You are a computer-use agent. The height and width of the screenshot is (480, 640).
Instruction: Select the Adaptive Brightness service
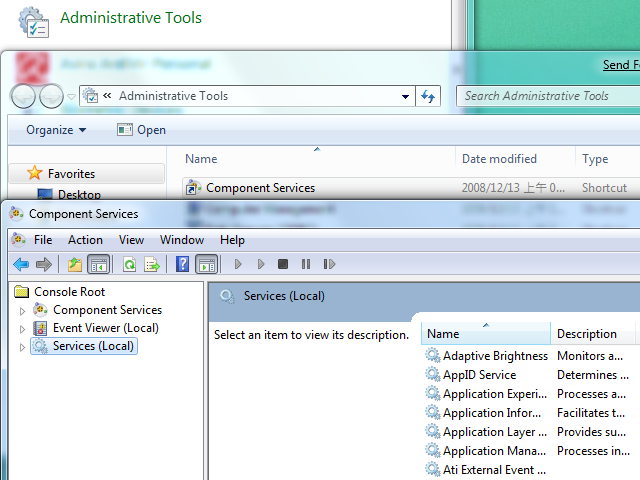click(x=496, y=356)
